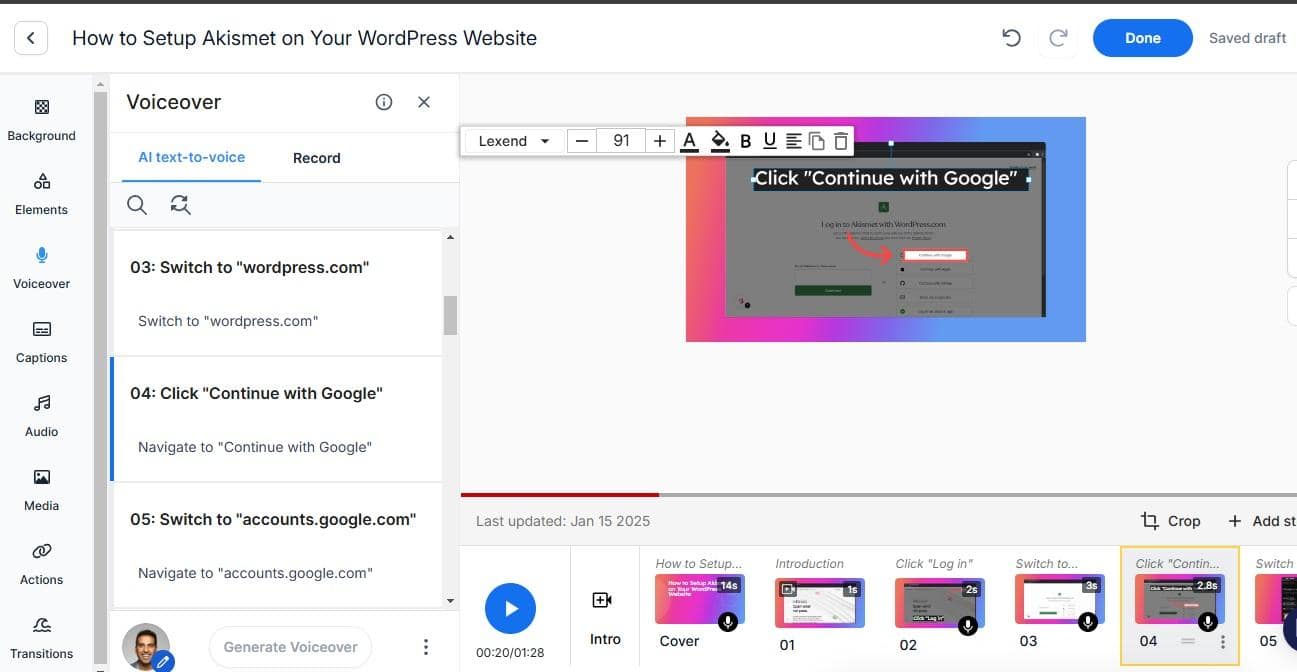Click the blue Done button
The height and width of the screenshot is (672, 1297).
1142,38
